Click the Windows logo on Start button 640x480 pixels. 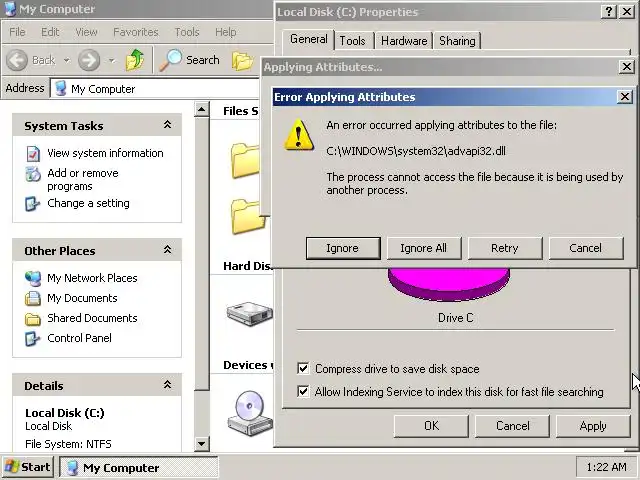pos(11,467)
